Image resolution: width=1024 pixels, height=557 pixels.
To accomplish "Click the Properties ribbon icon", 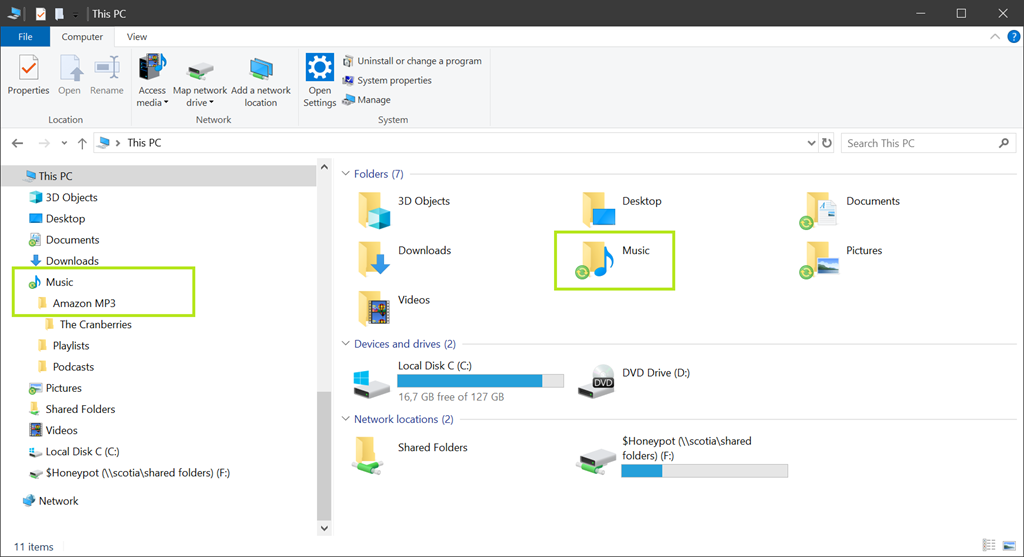I will tap(28, 70).
